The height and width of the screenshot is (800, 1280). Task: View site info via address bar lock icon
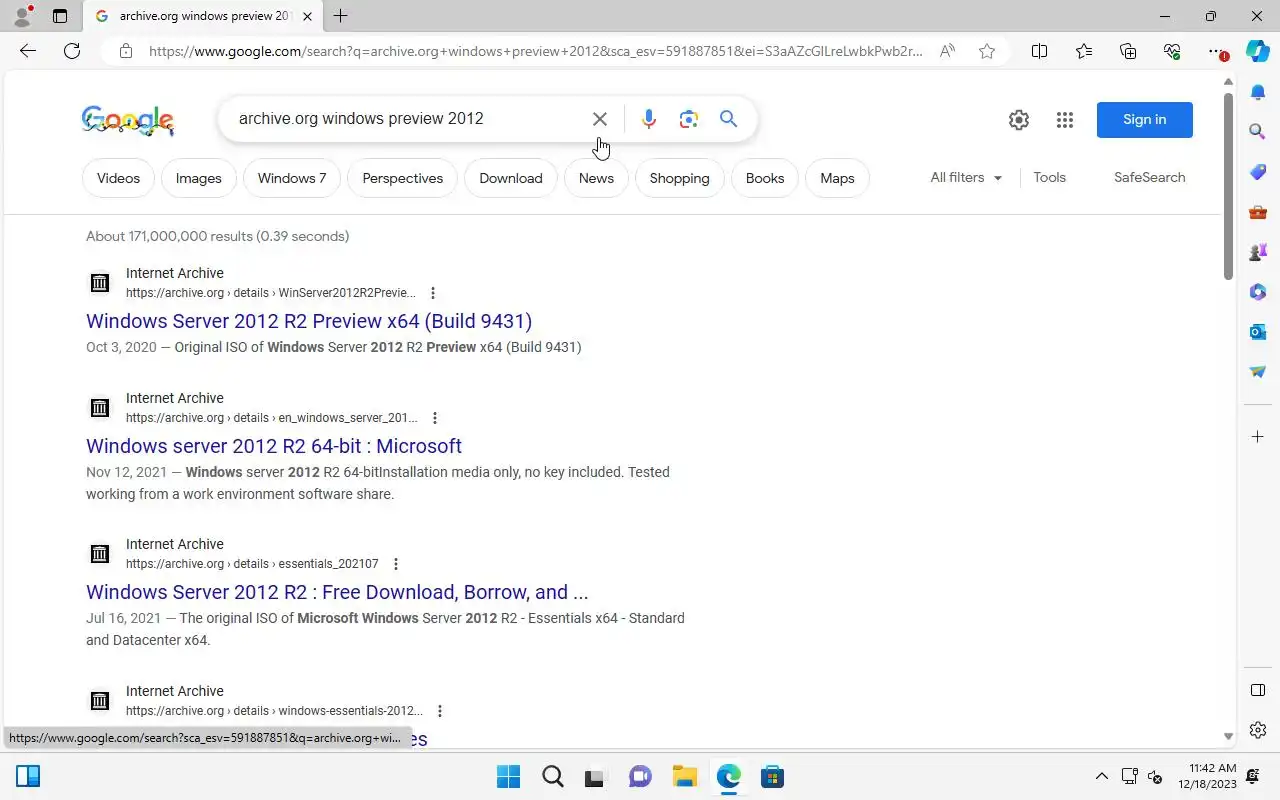125,51
